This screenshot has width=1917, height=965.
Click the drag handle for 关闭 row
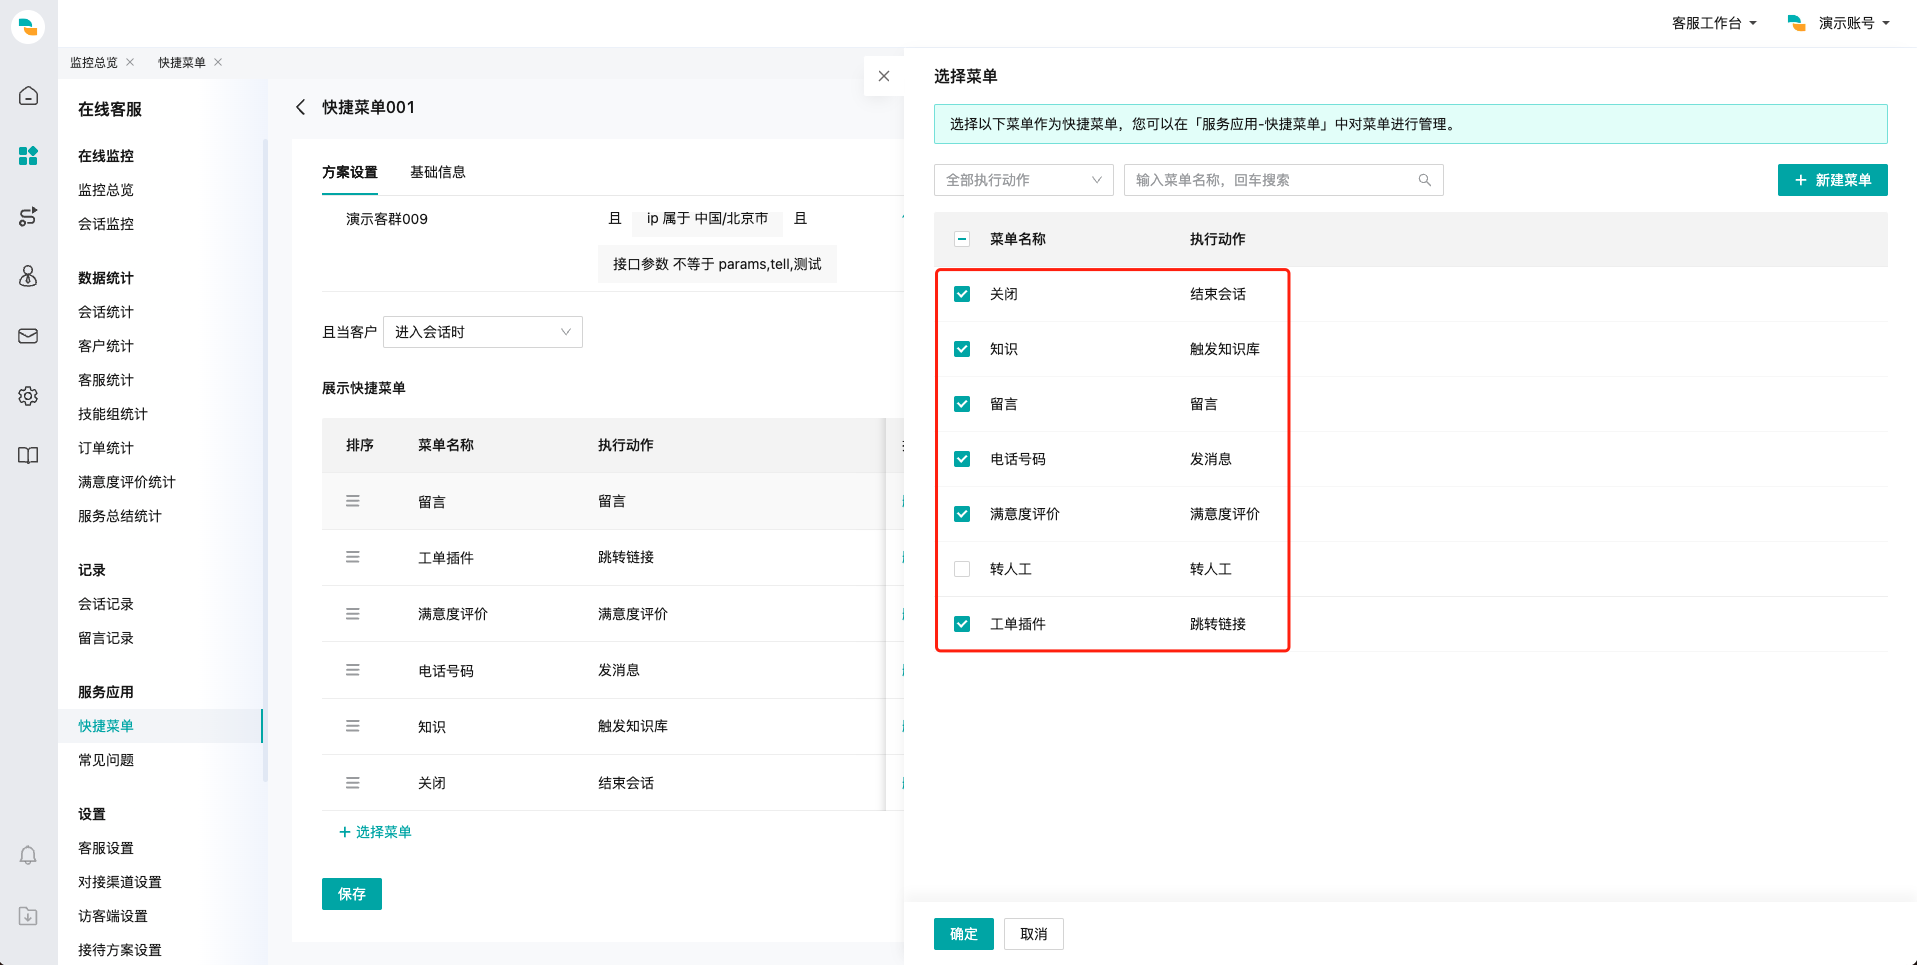tap(353, 783)
